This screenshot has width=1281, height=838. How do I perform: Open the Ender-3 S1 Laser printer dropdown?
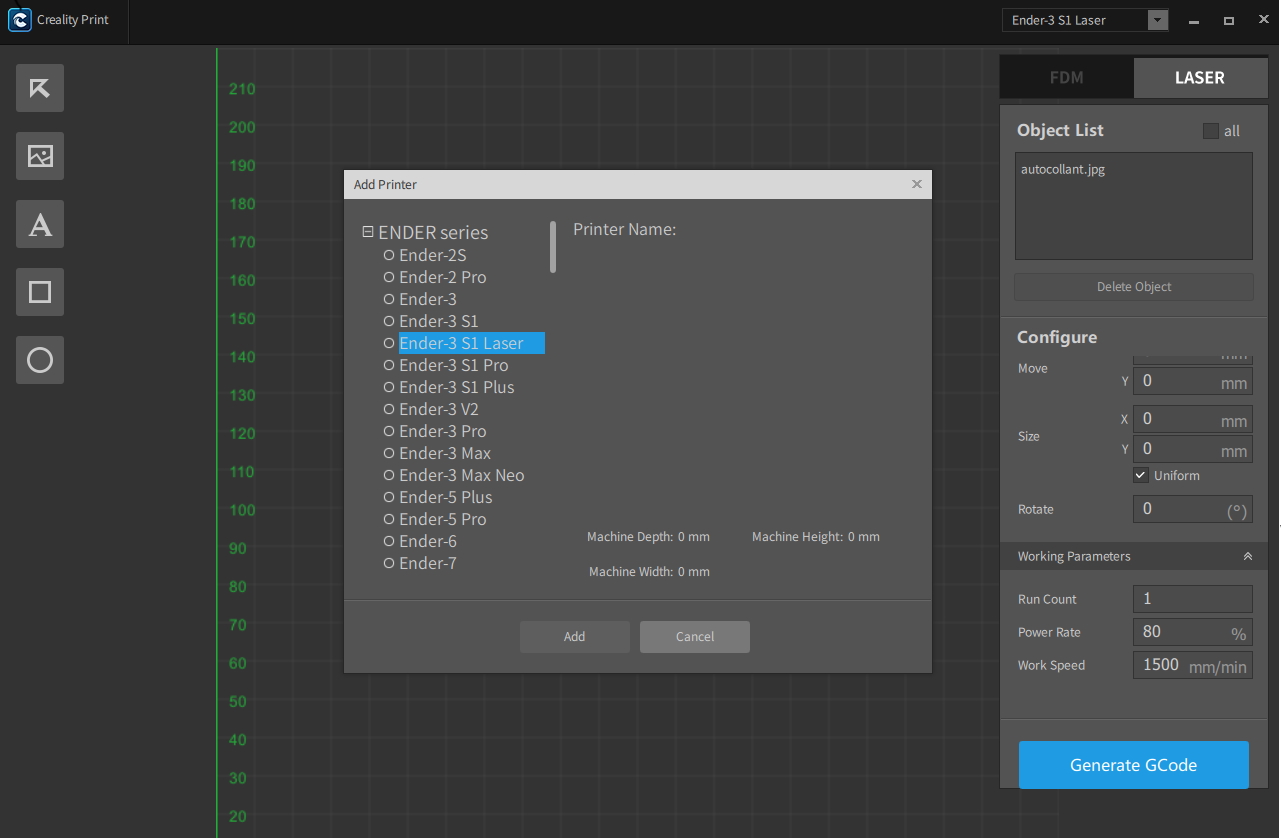[x=1085, y=20]
